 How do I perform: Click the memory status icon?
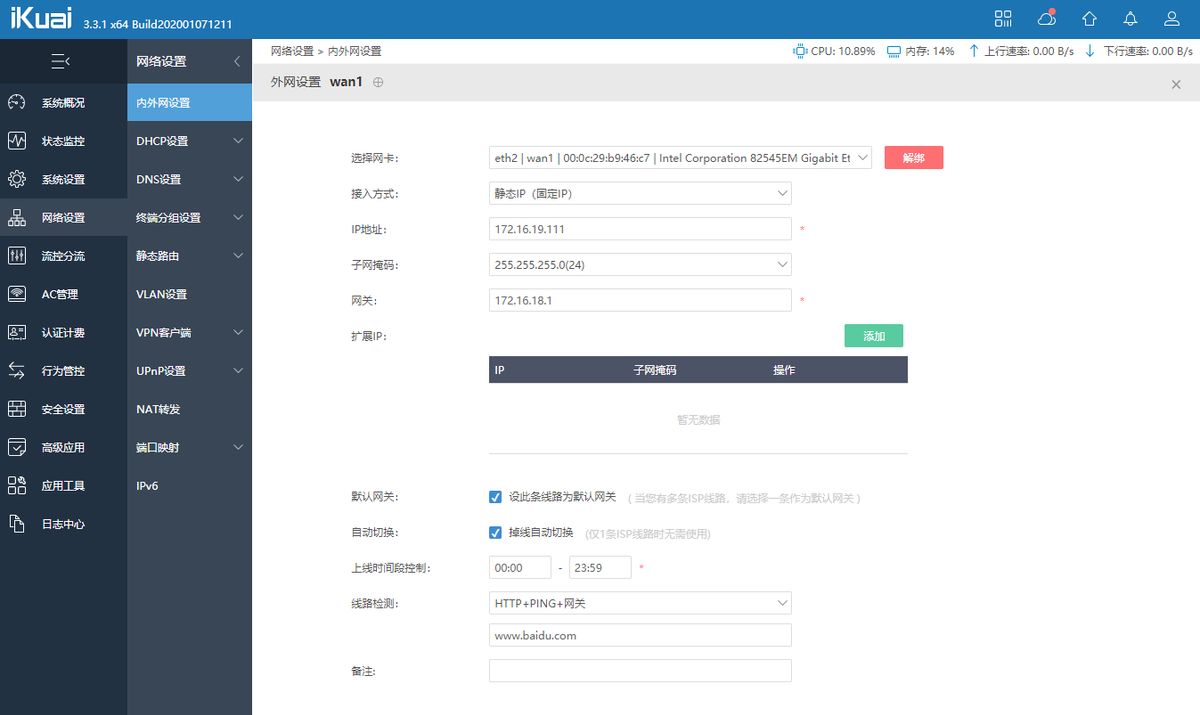tap(894, 51)
